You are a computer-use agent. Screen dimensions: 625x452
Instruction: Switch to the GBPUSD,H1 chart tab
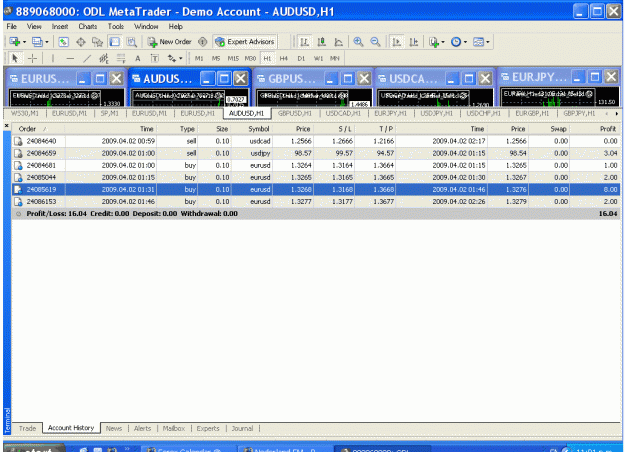pyautogui.click(x=295, y=114)
